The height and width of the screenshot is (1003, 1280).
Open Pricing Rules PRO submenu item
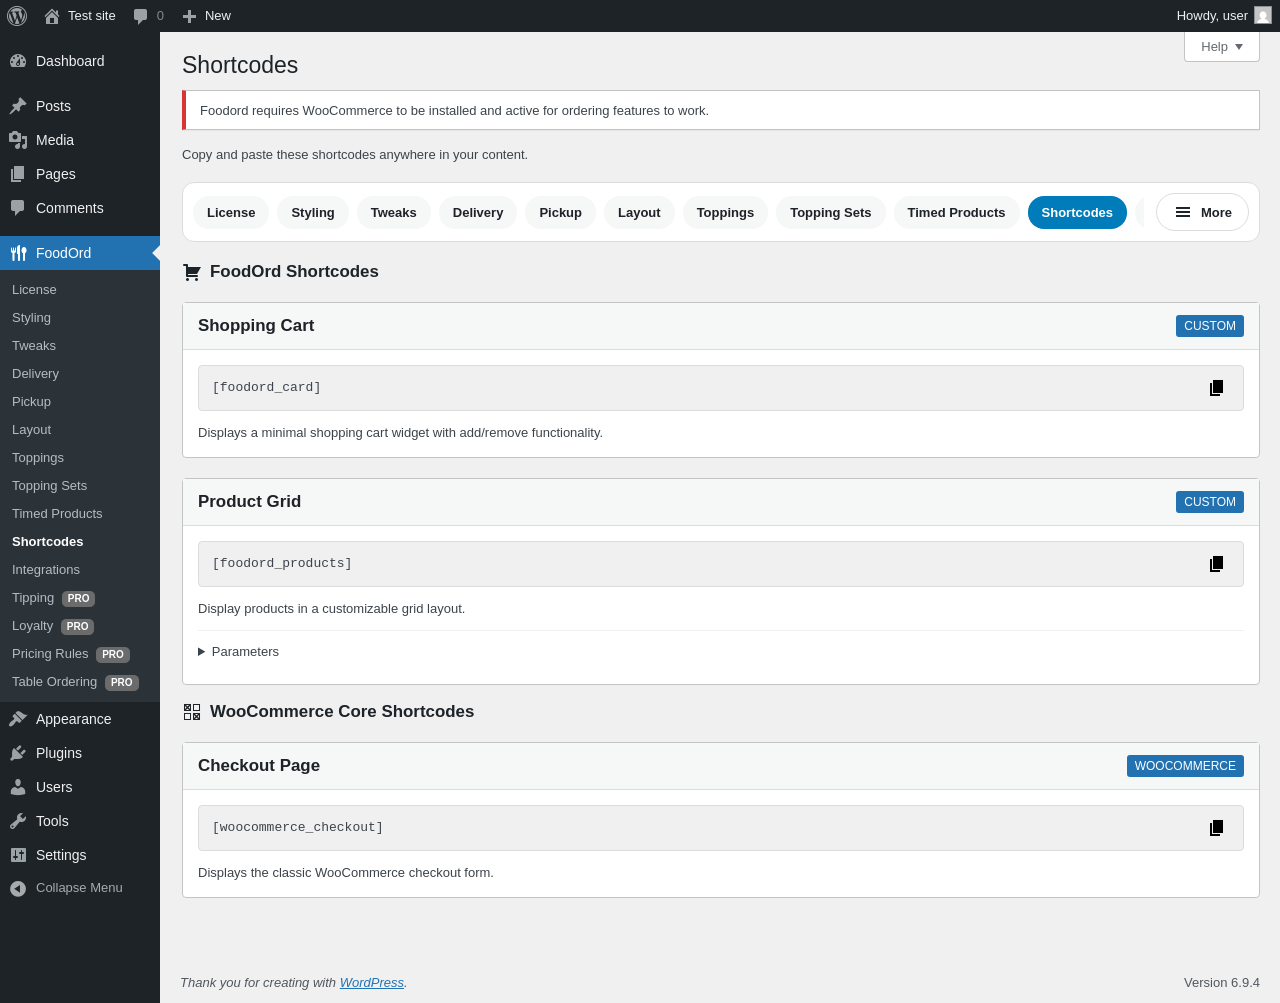(80, 654)
